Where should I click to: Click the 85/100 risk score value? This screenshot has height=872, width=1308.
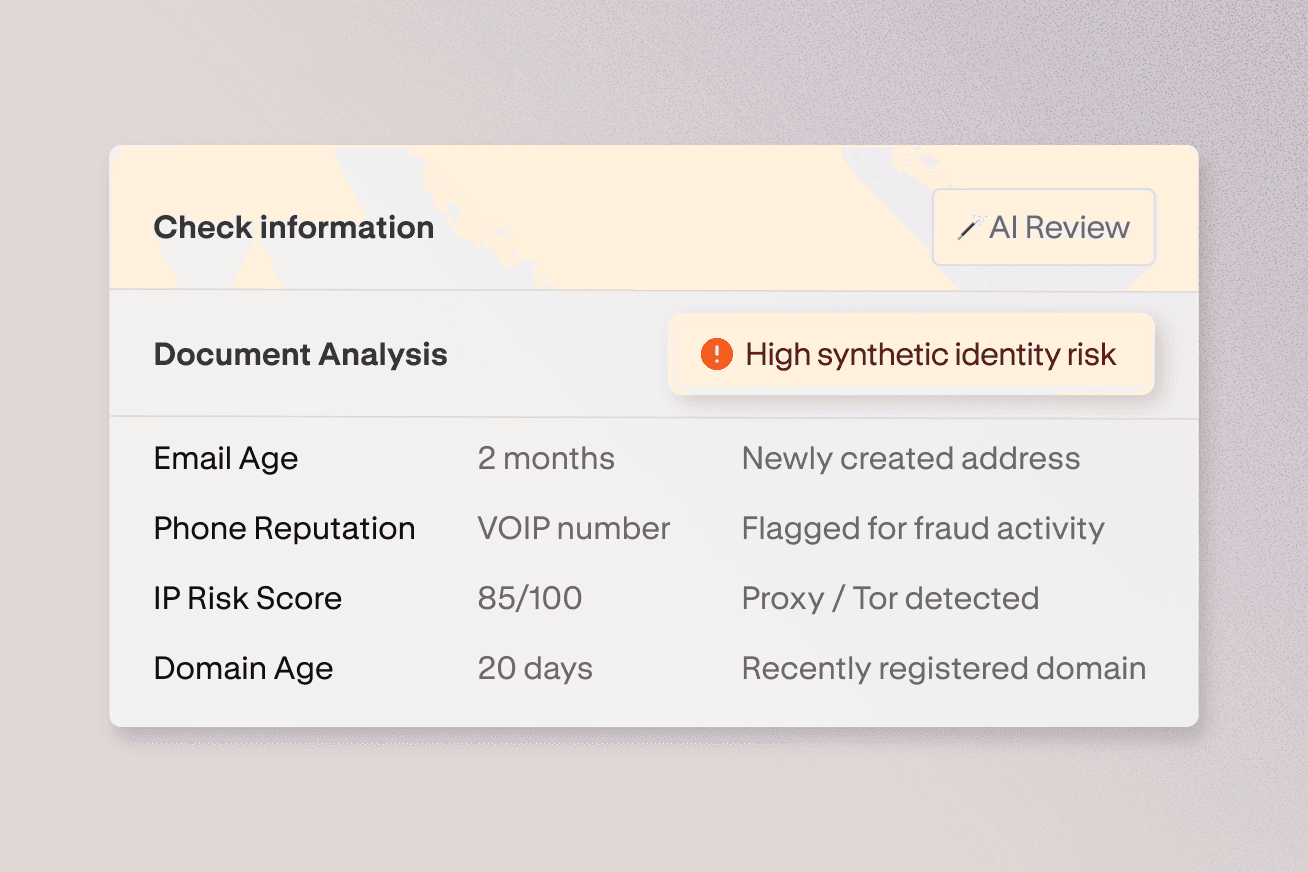tap(530, 598)
